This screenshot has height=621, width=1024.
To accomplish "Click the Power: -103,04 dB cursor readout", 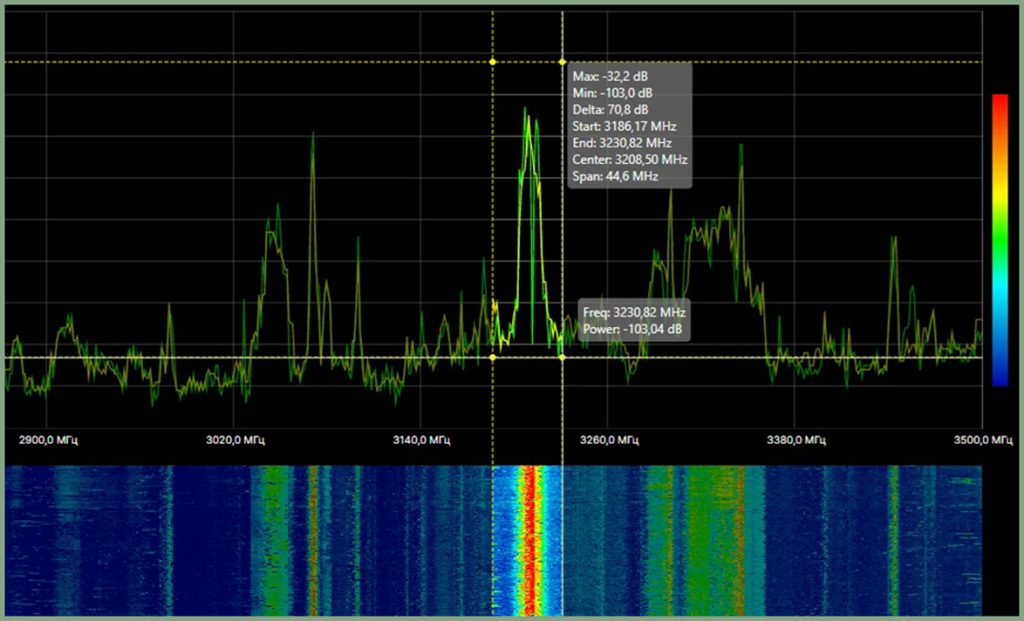I will 634,328.
